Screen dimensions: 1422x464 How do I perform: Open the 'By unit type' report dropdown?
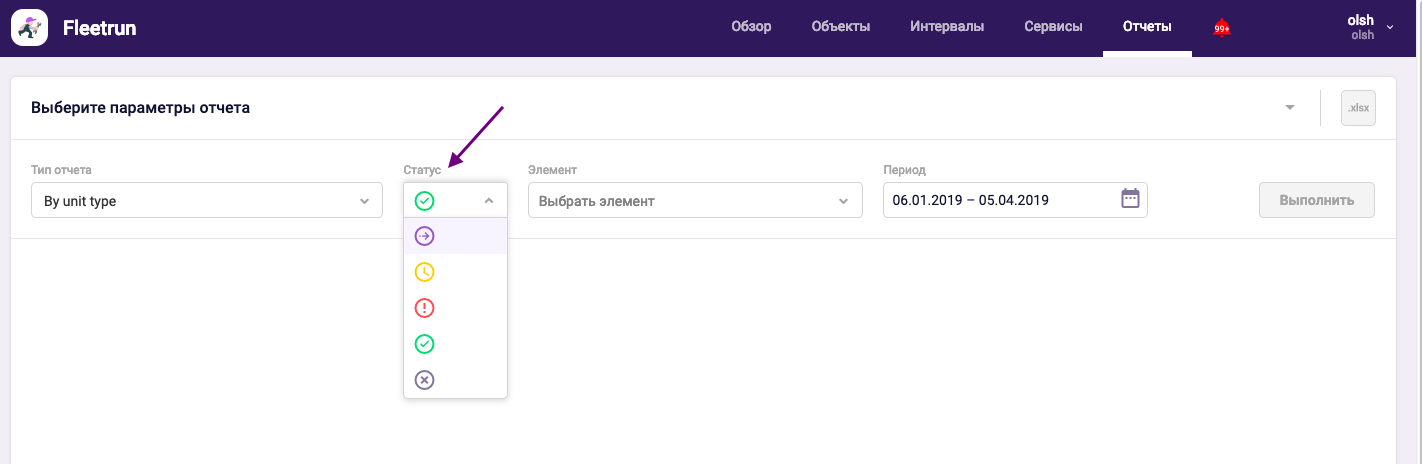coord(207,201)
